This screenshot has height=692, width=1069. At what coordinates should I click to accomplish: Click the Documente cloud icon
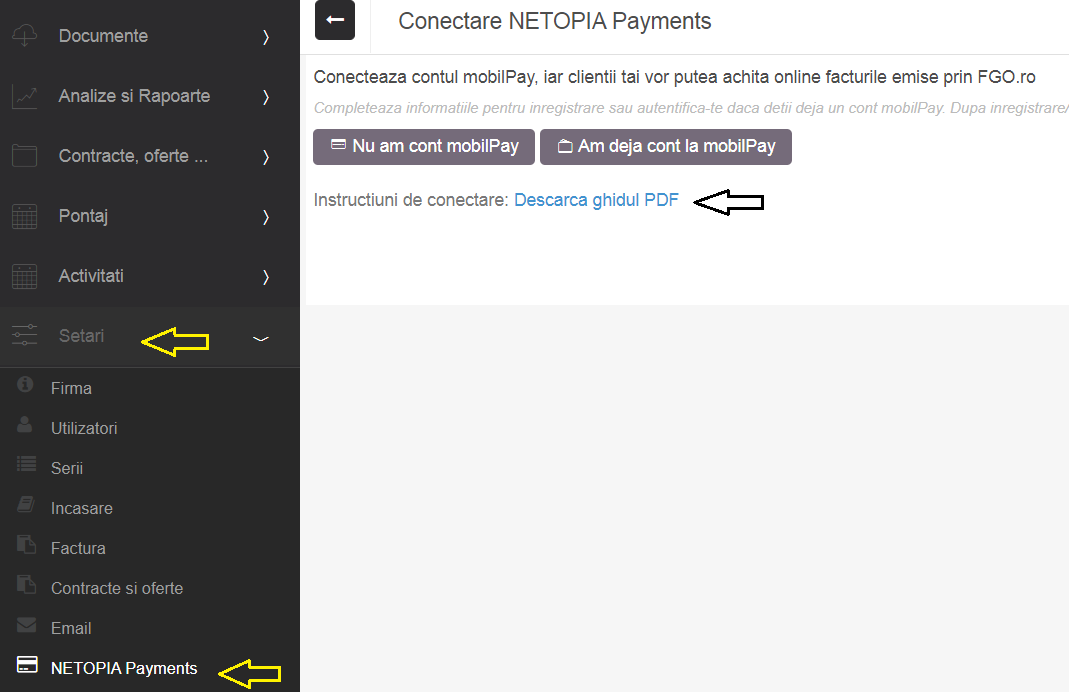(x=25, y=35)
